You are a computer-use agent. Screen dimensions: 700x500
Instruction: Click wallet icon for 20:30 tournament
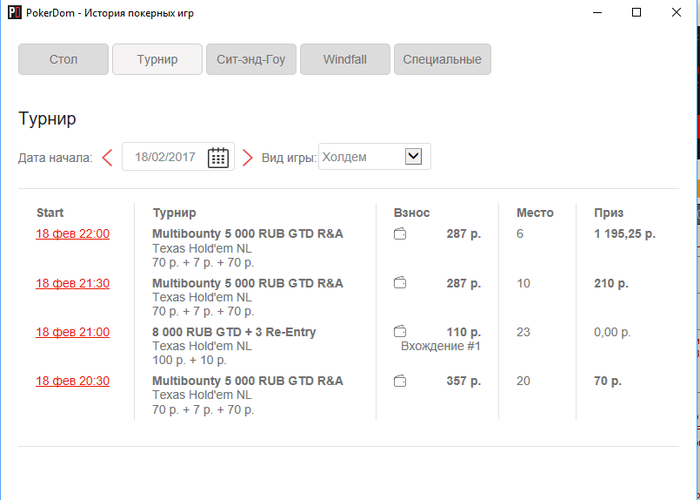pyautogui.click(x=400, y=381)
